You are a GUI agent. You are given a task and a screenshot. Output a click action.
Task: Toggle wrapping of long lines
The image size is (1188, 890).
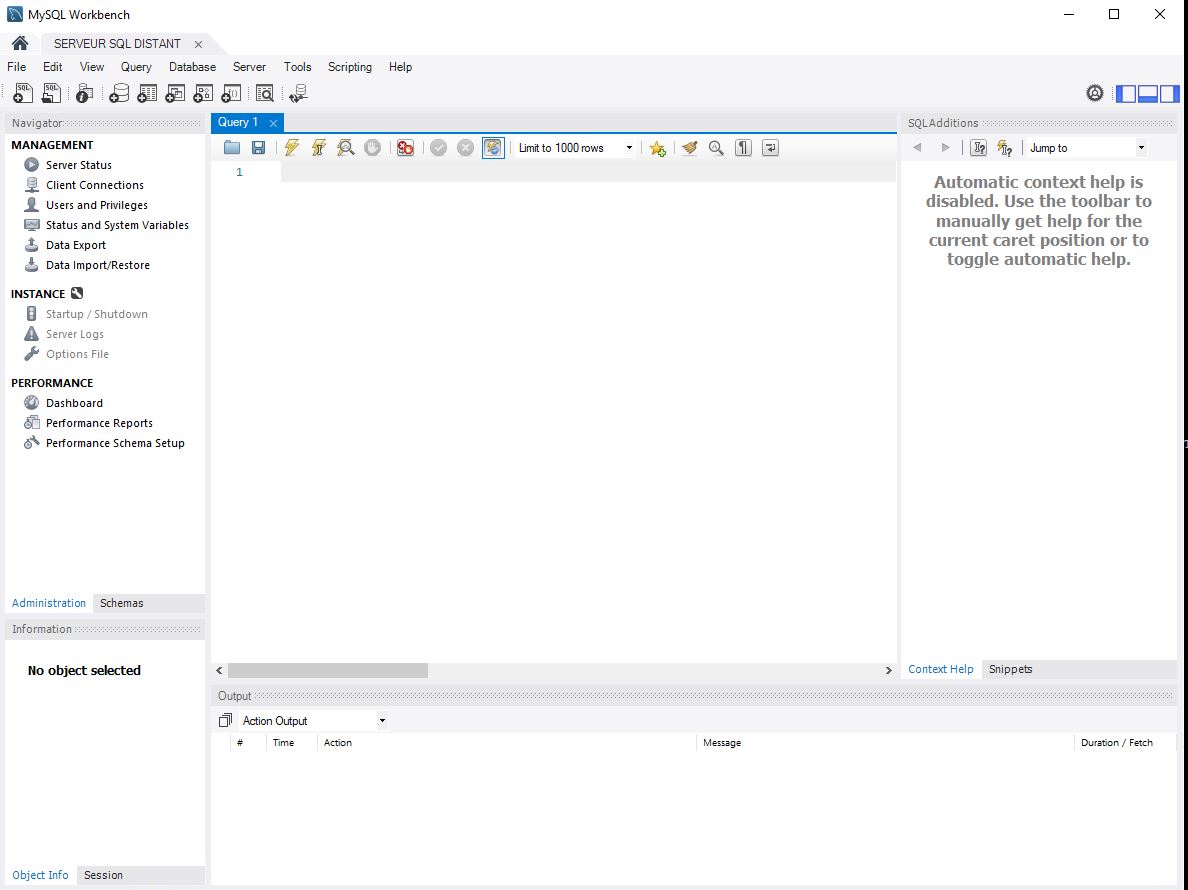768,147
